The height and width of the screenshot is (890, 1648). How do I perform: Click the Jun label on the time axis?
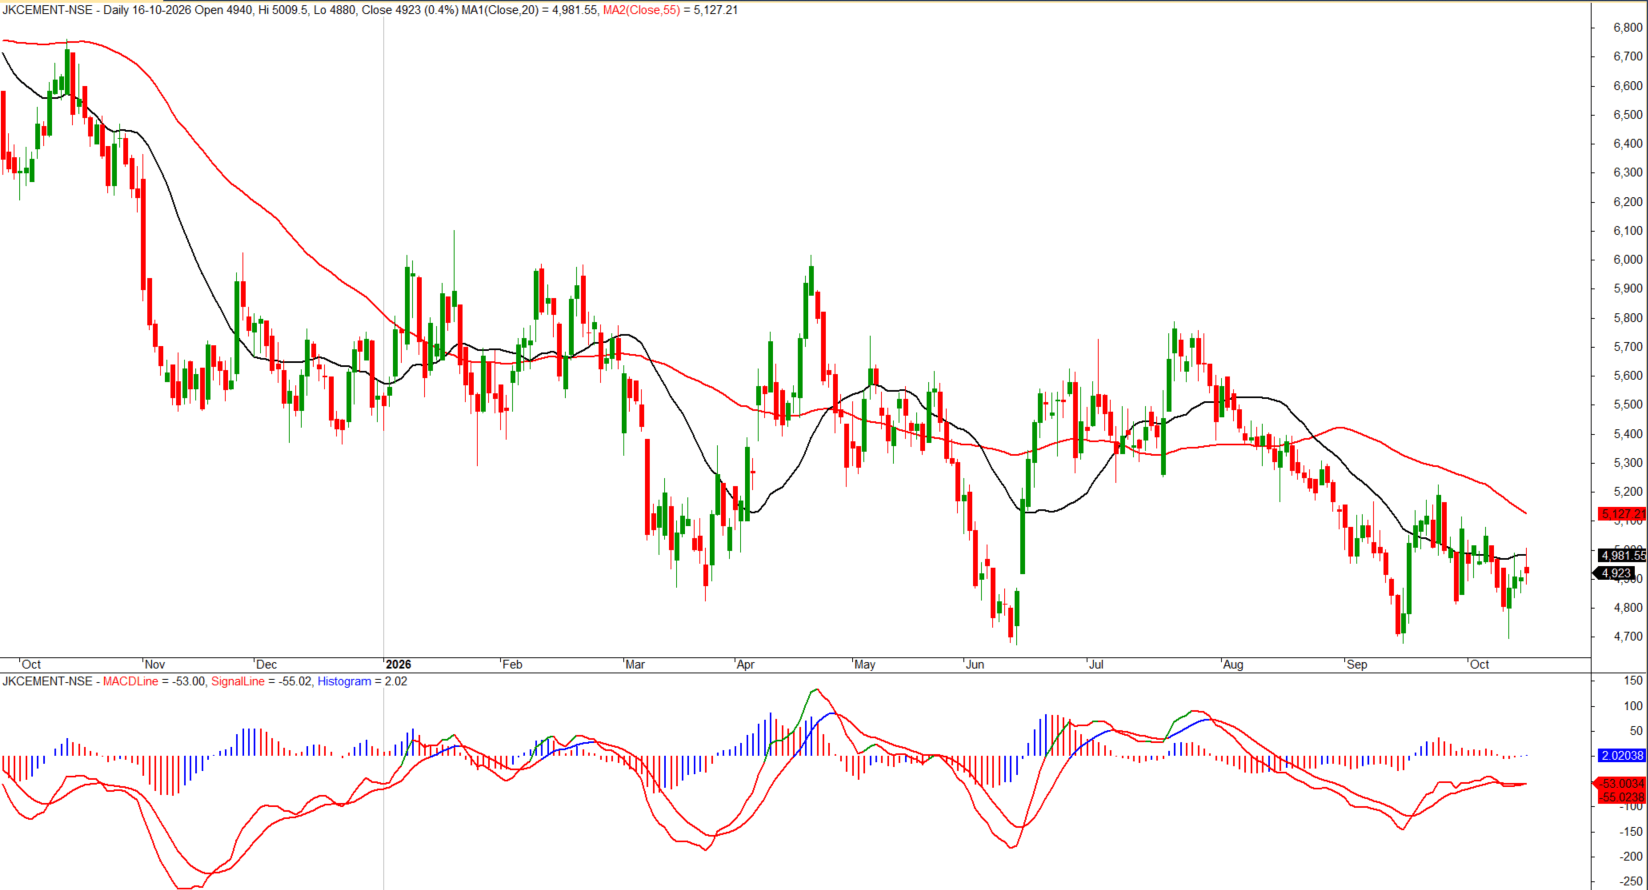[974, 664]
